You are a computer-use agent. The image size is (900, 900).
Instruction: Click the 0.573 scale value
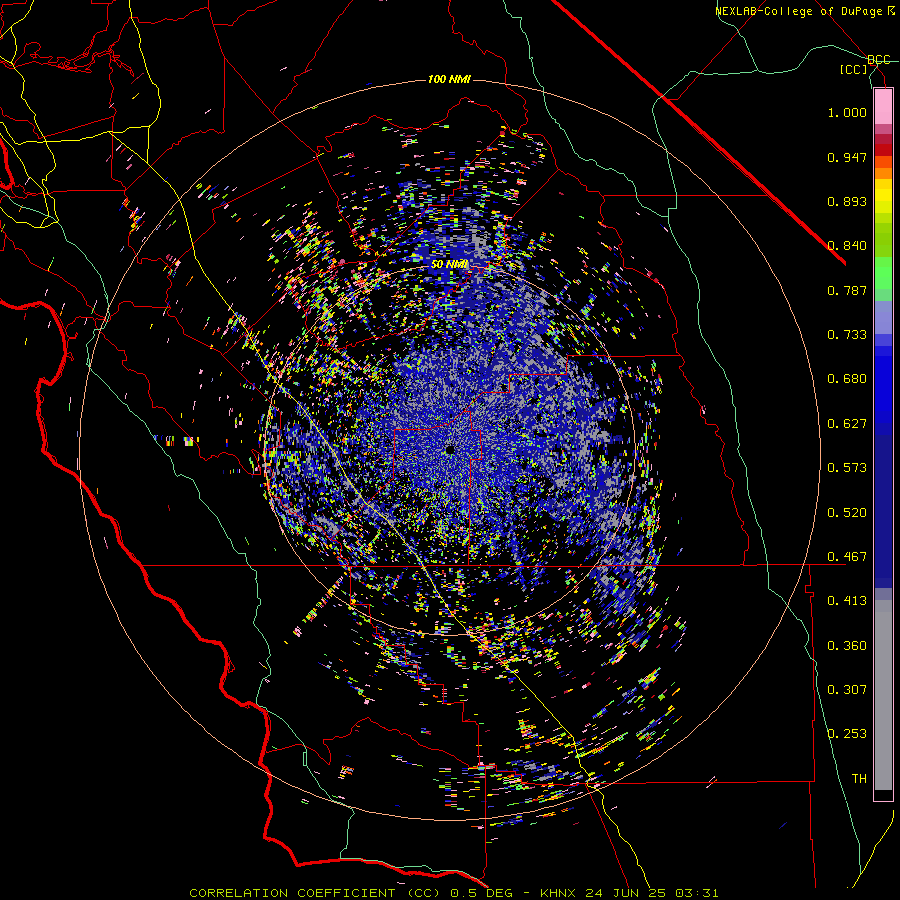[847, 468]
